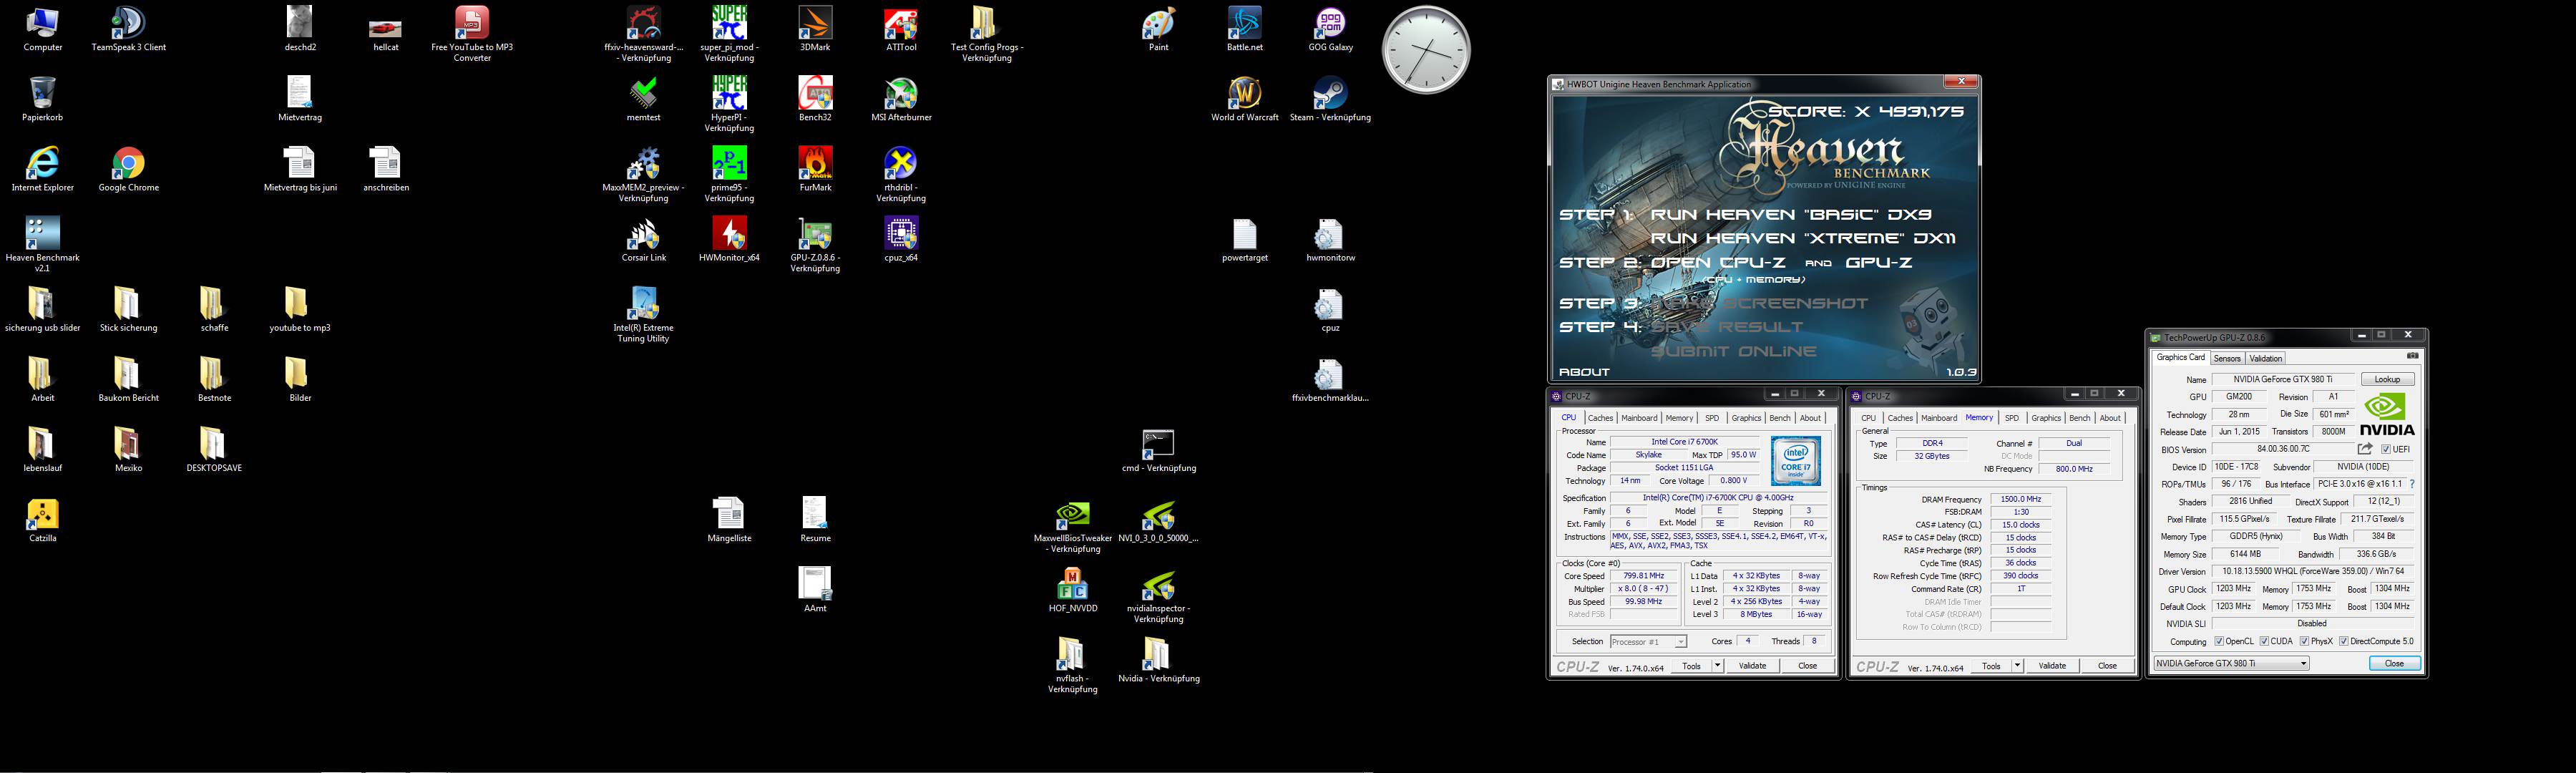2576x773 pixels.
Task: Select the Papierkorb recycle bin icon
Action: (42, 99)
